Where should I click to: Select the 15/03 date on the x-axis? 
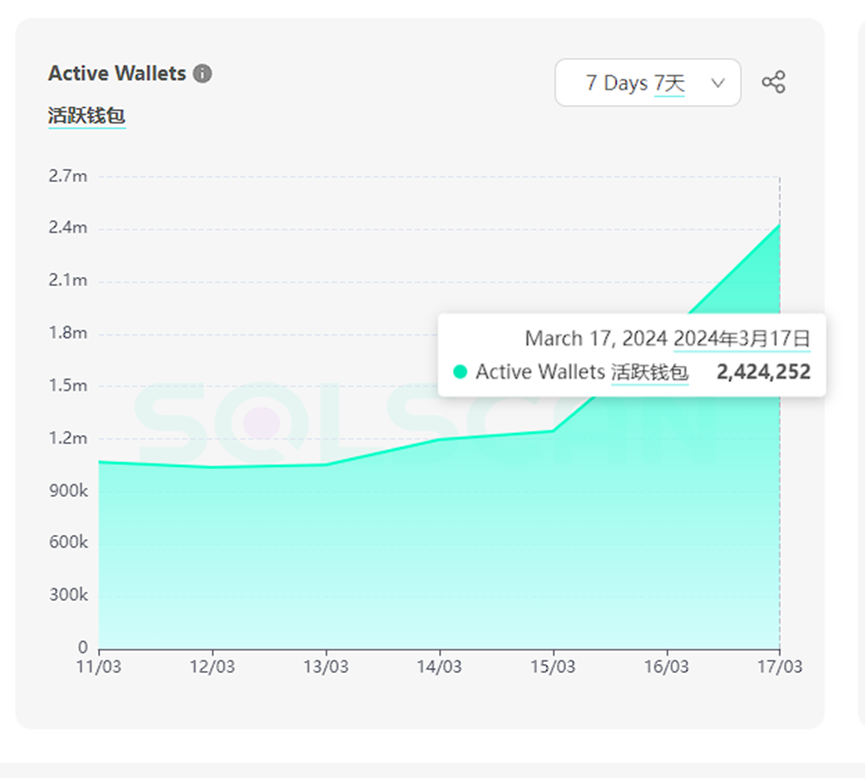tap(553, 667)
